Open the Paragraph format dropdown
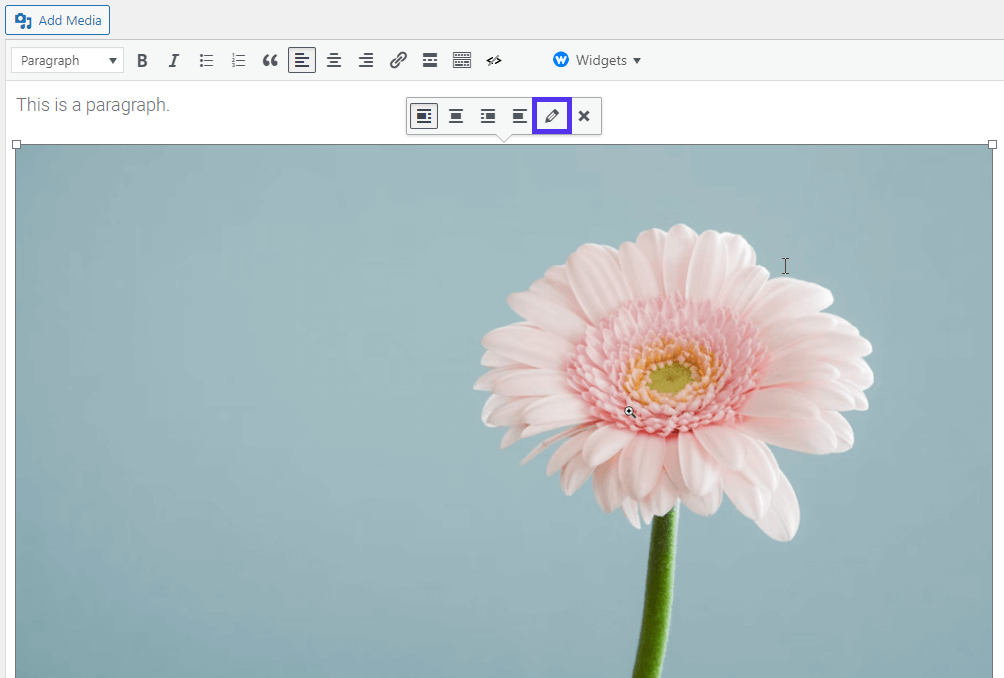1004x678 pixels. (x=67, y=60)
